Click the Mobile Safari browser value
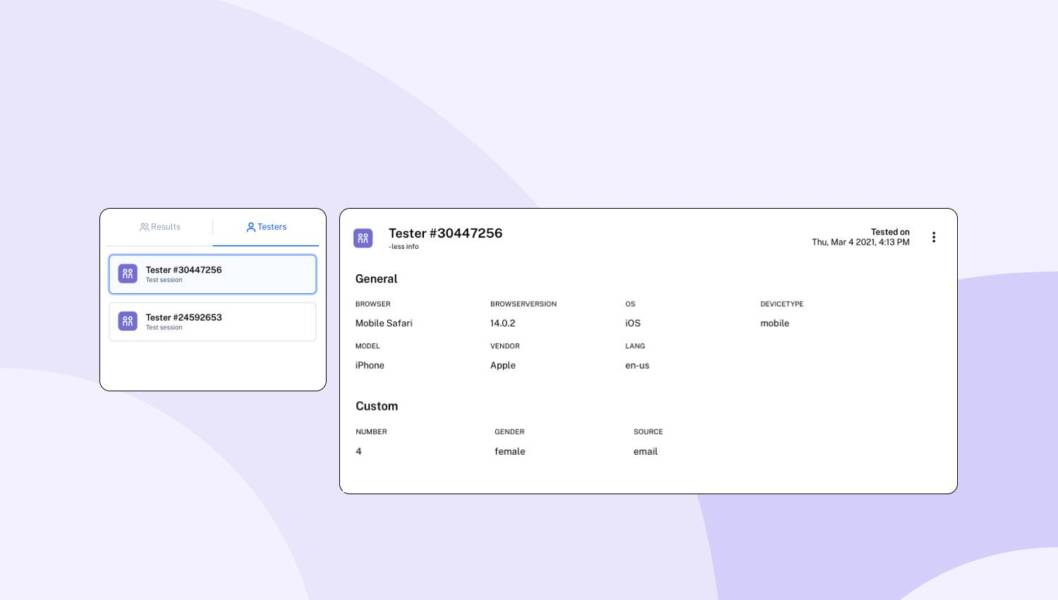Viewport: 1058px width, 600px height. [383, 323]
